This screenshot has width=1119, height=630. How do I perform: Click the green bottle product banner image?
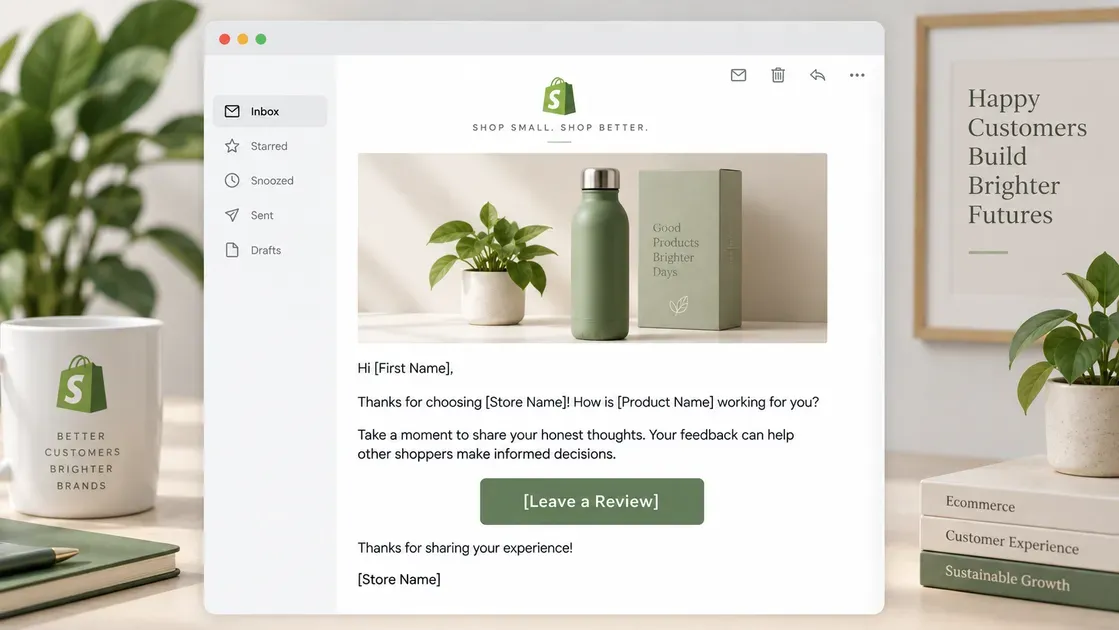coord(592,248)
